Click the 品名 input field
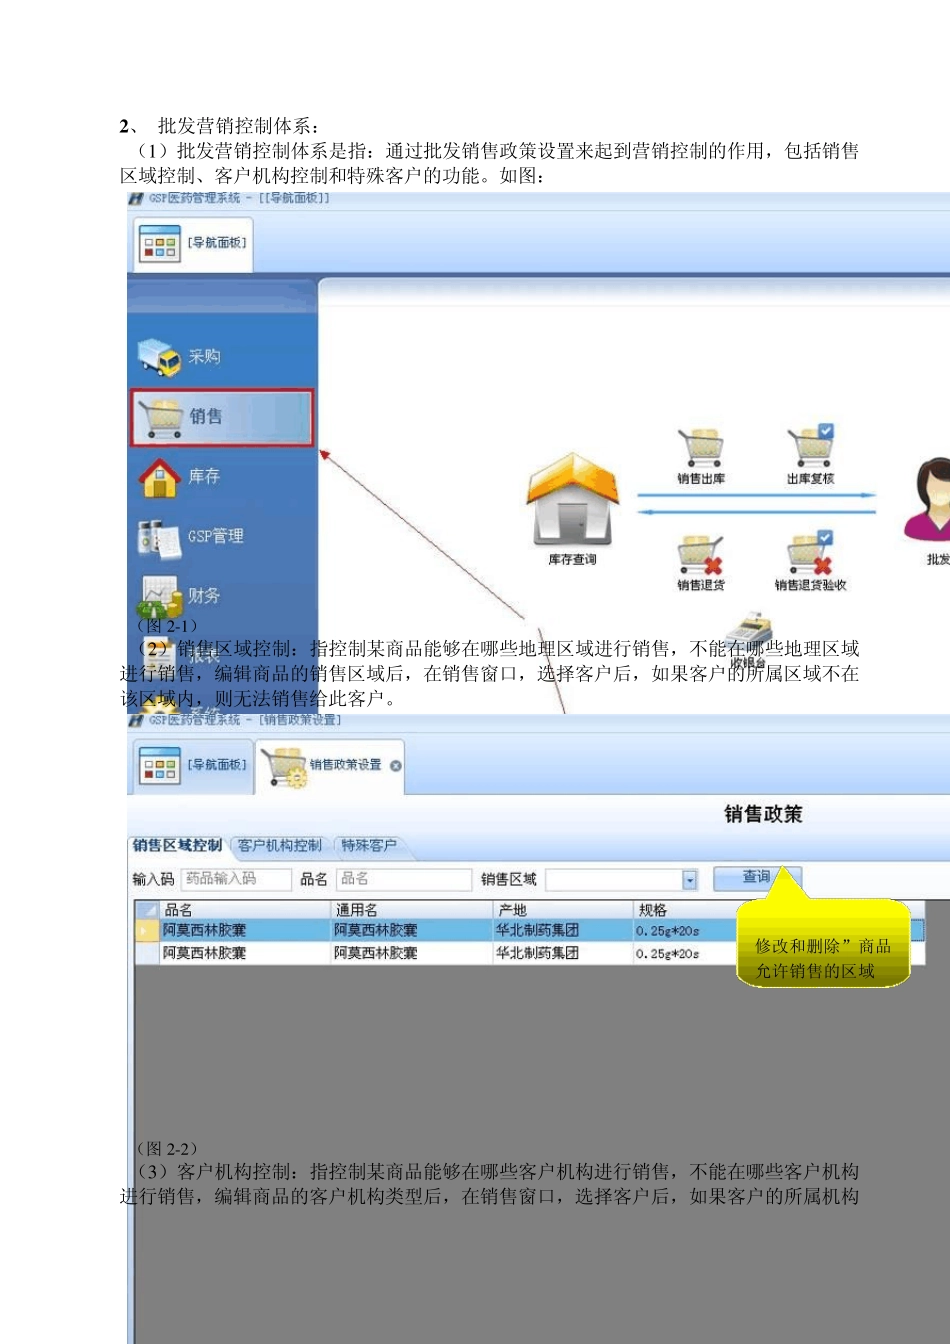The height and width of the screenshot is (1344, 950). pos(403,879)
